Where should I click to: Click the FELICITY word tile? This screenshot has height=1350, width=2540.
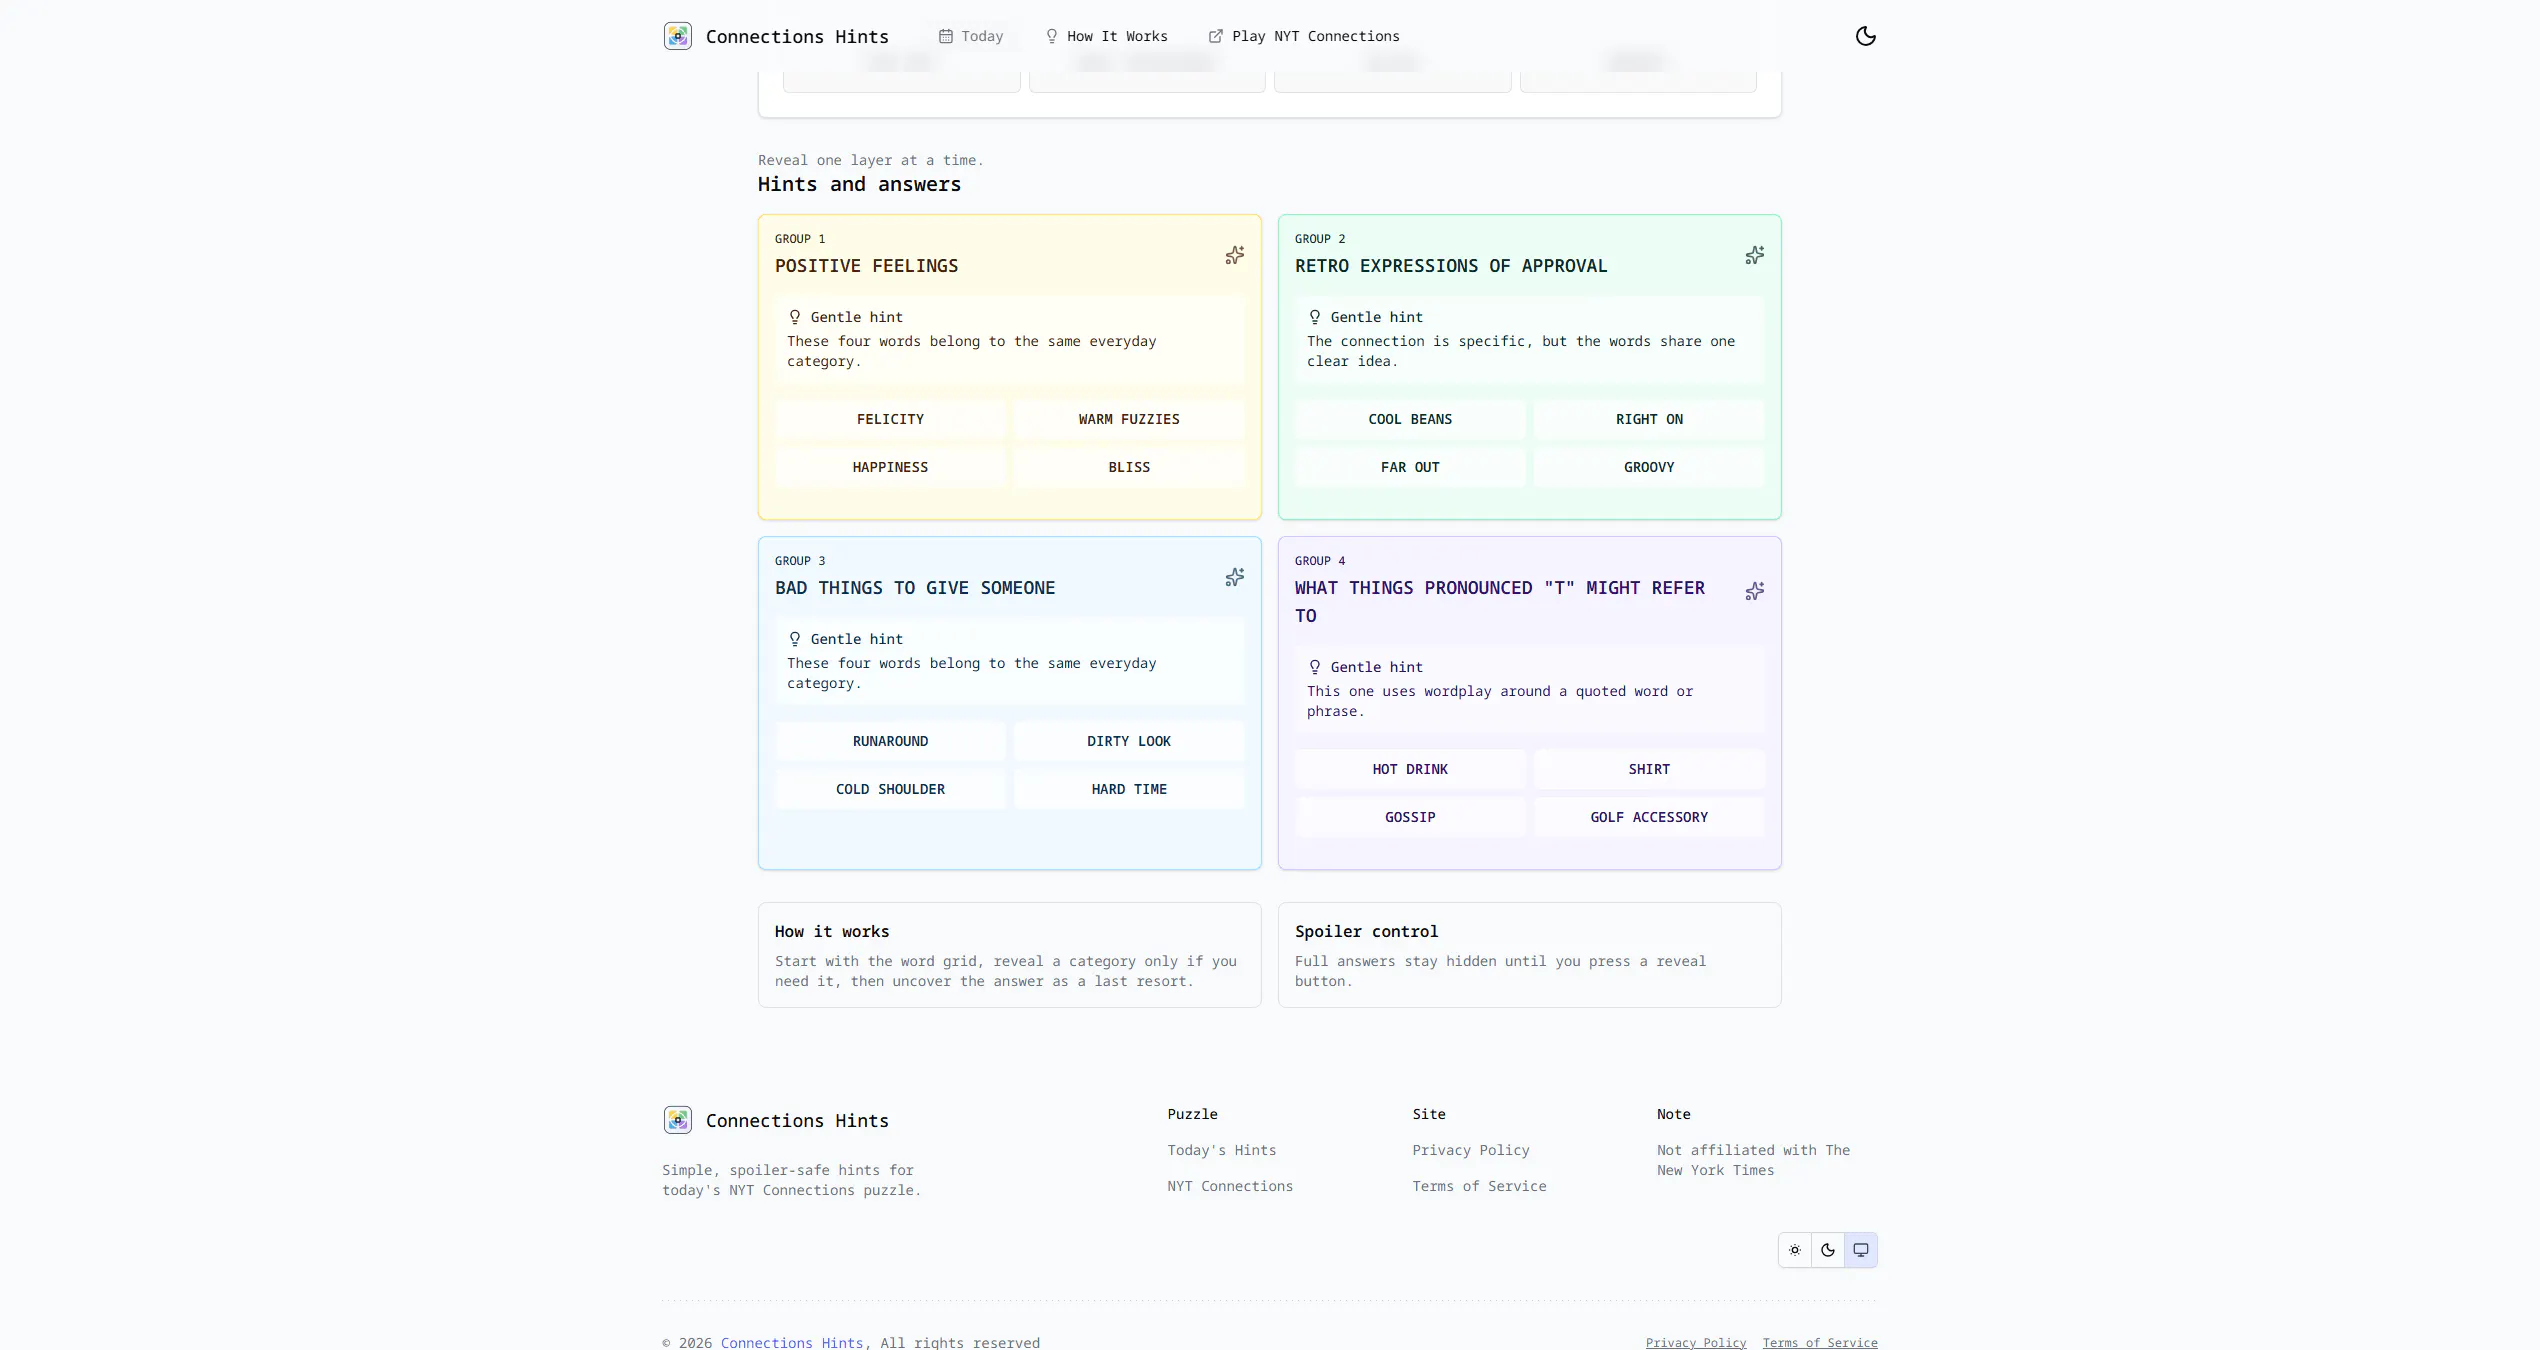pyautogui.click(x=890, y=419)
